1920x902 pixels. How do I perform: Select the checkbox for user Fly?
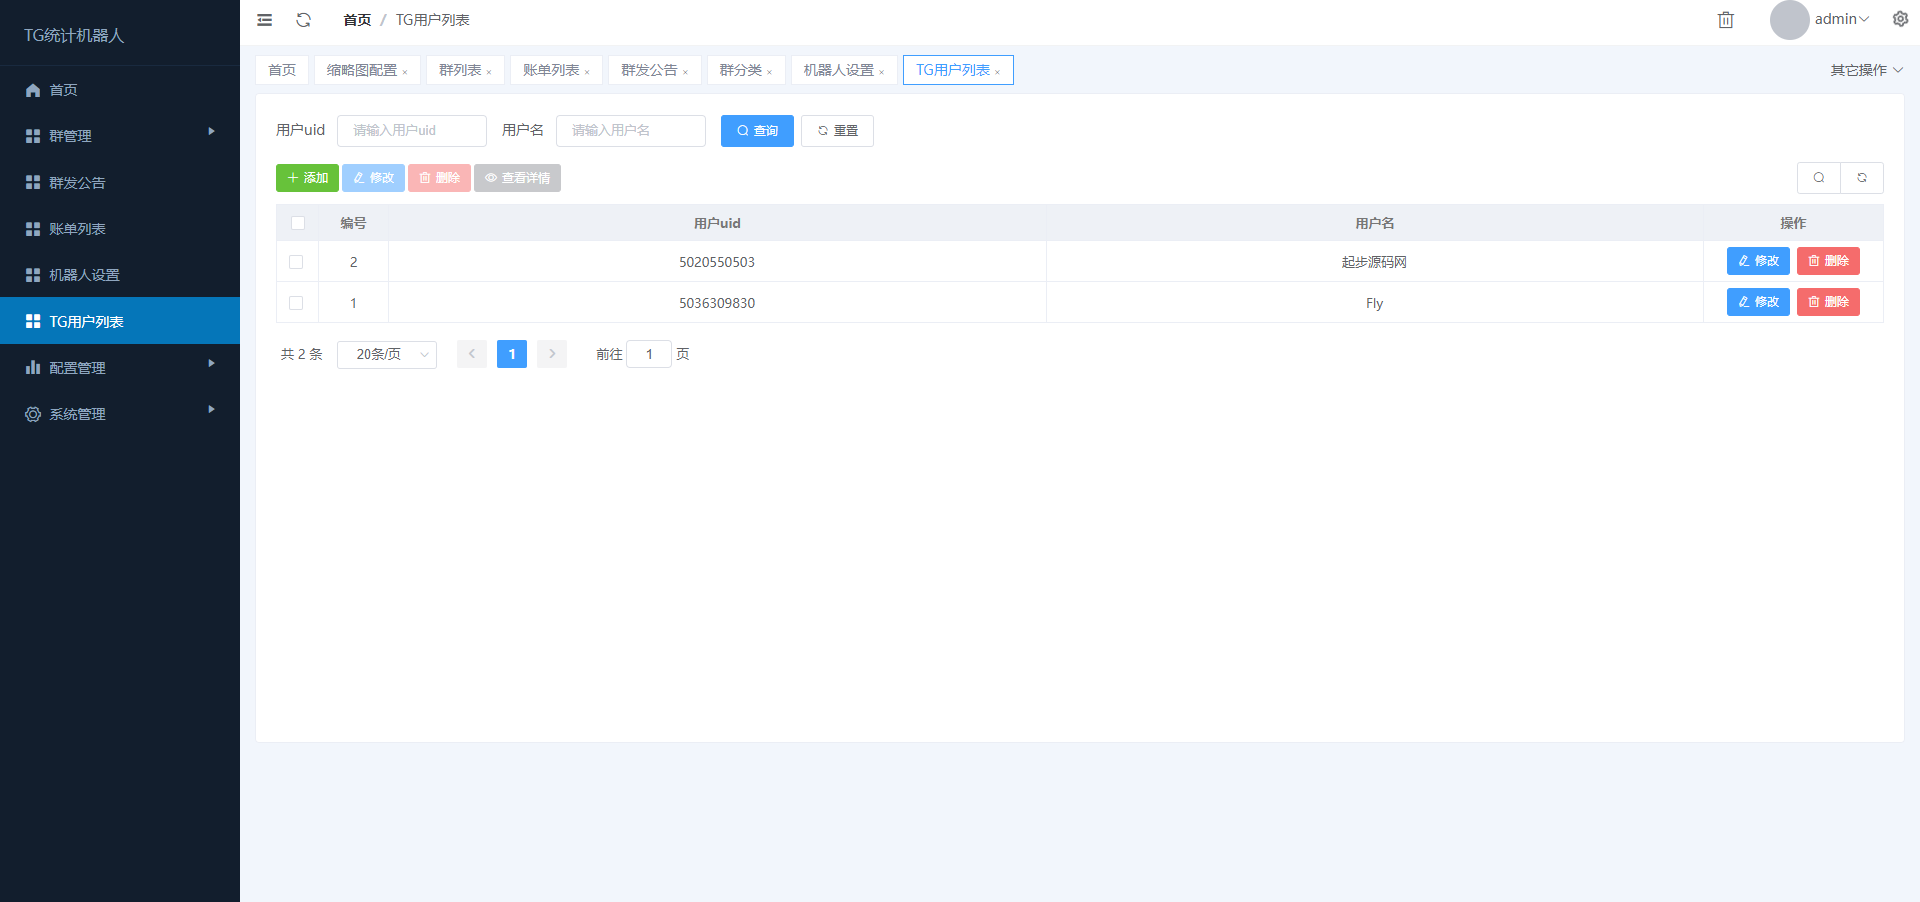coord(296,303)
